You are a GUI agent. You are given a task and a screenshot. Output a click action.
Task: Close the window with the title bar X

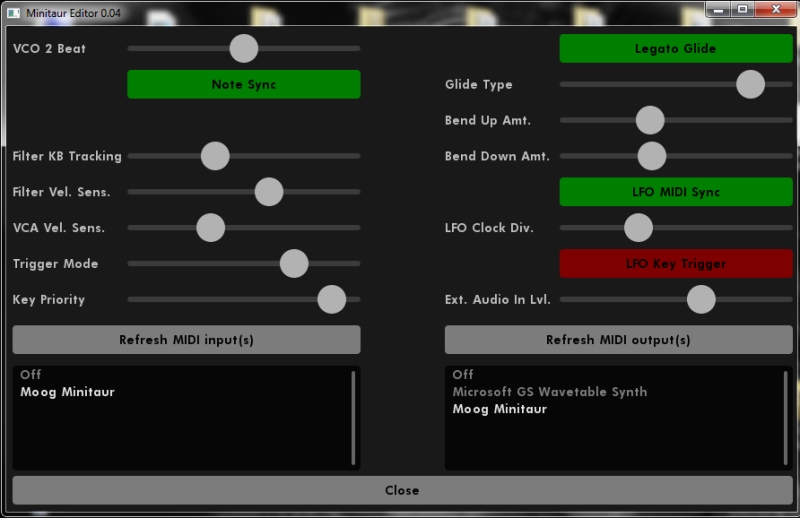point(776,10)
